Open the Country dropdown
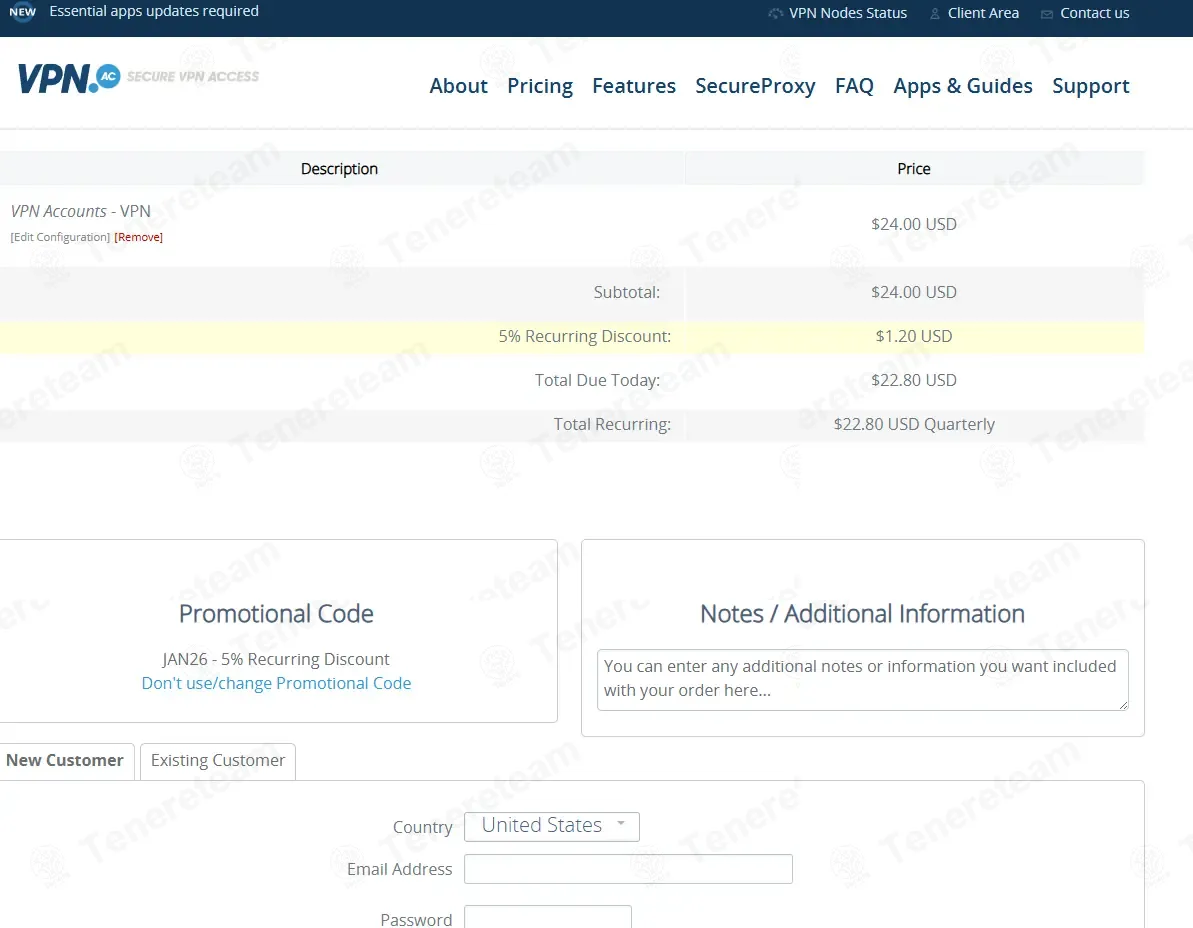 (x=552, y=826)
